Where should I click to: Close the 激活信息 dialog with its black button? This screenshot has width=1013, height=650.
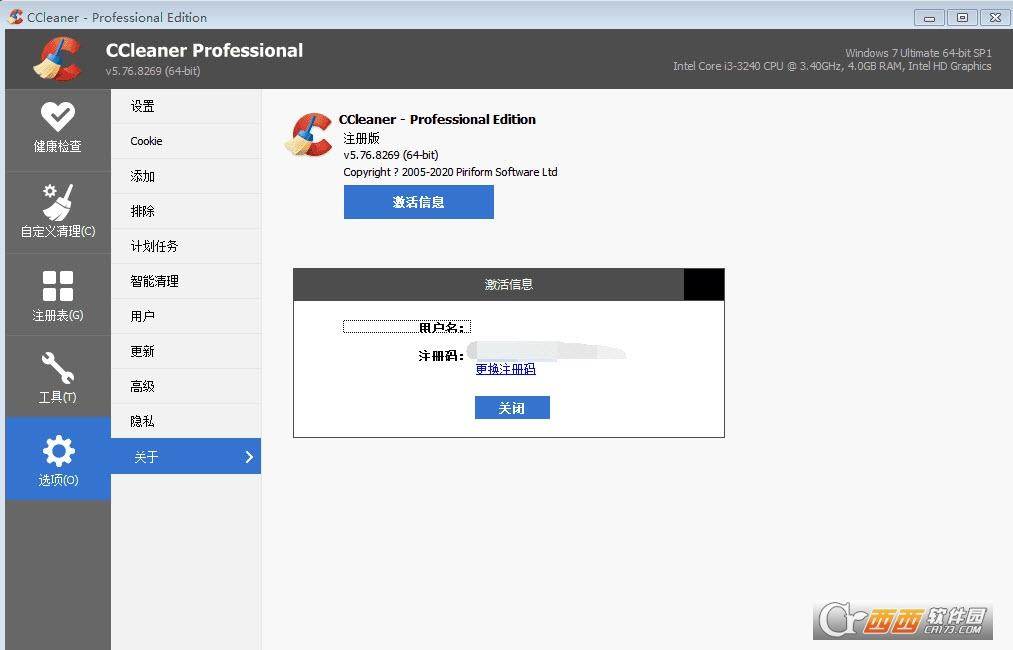(x=704, y=284)
